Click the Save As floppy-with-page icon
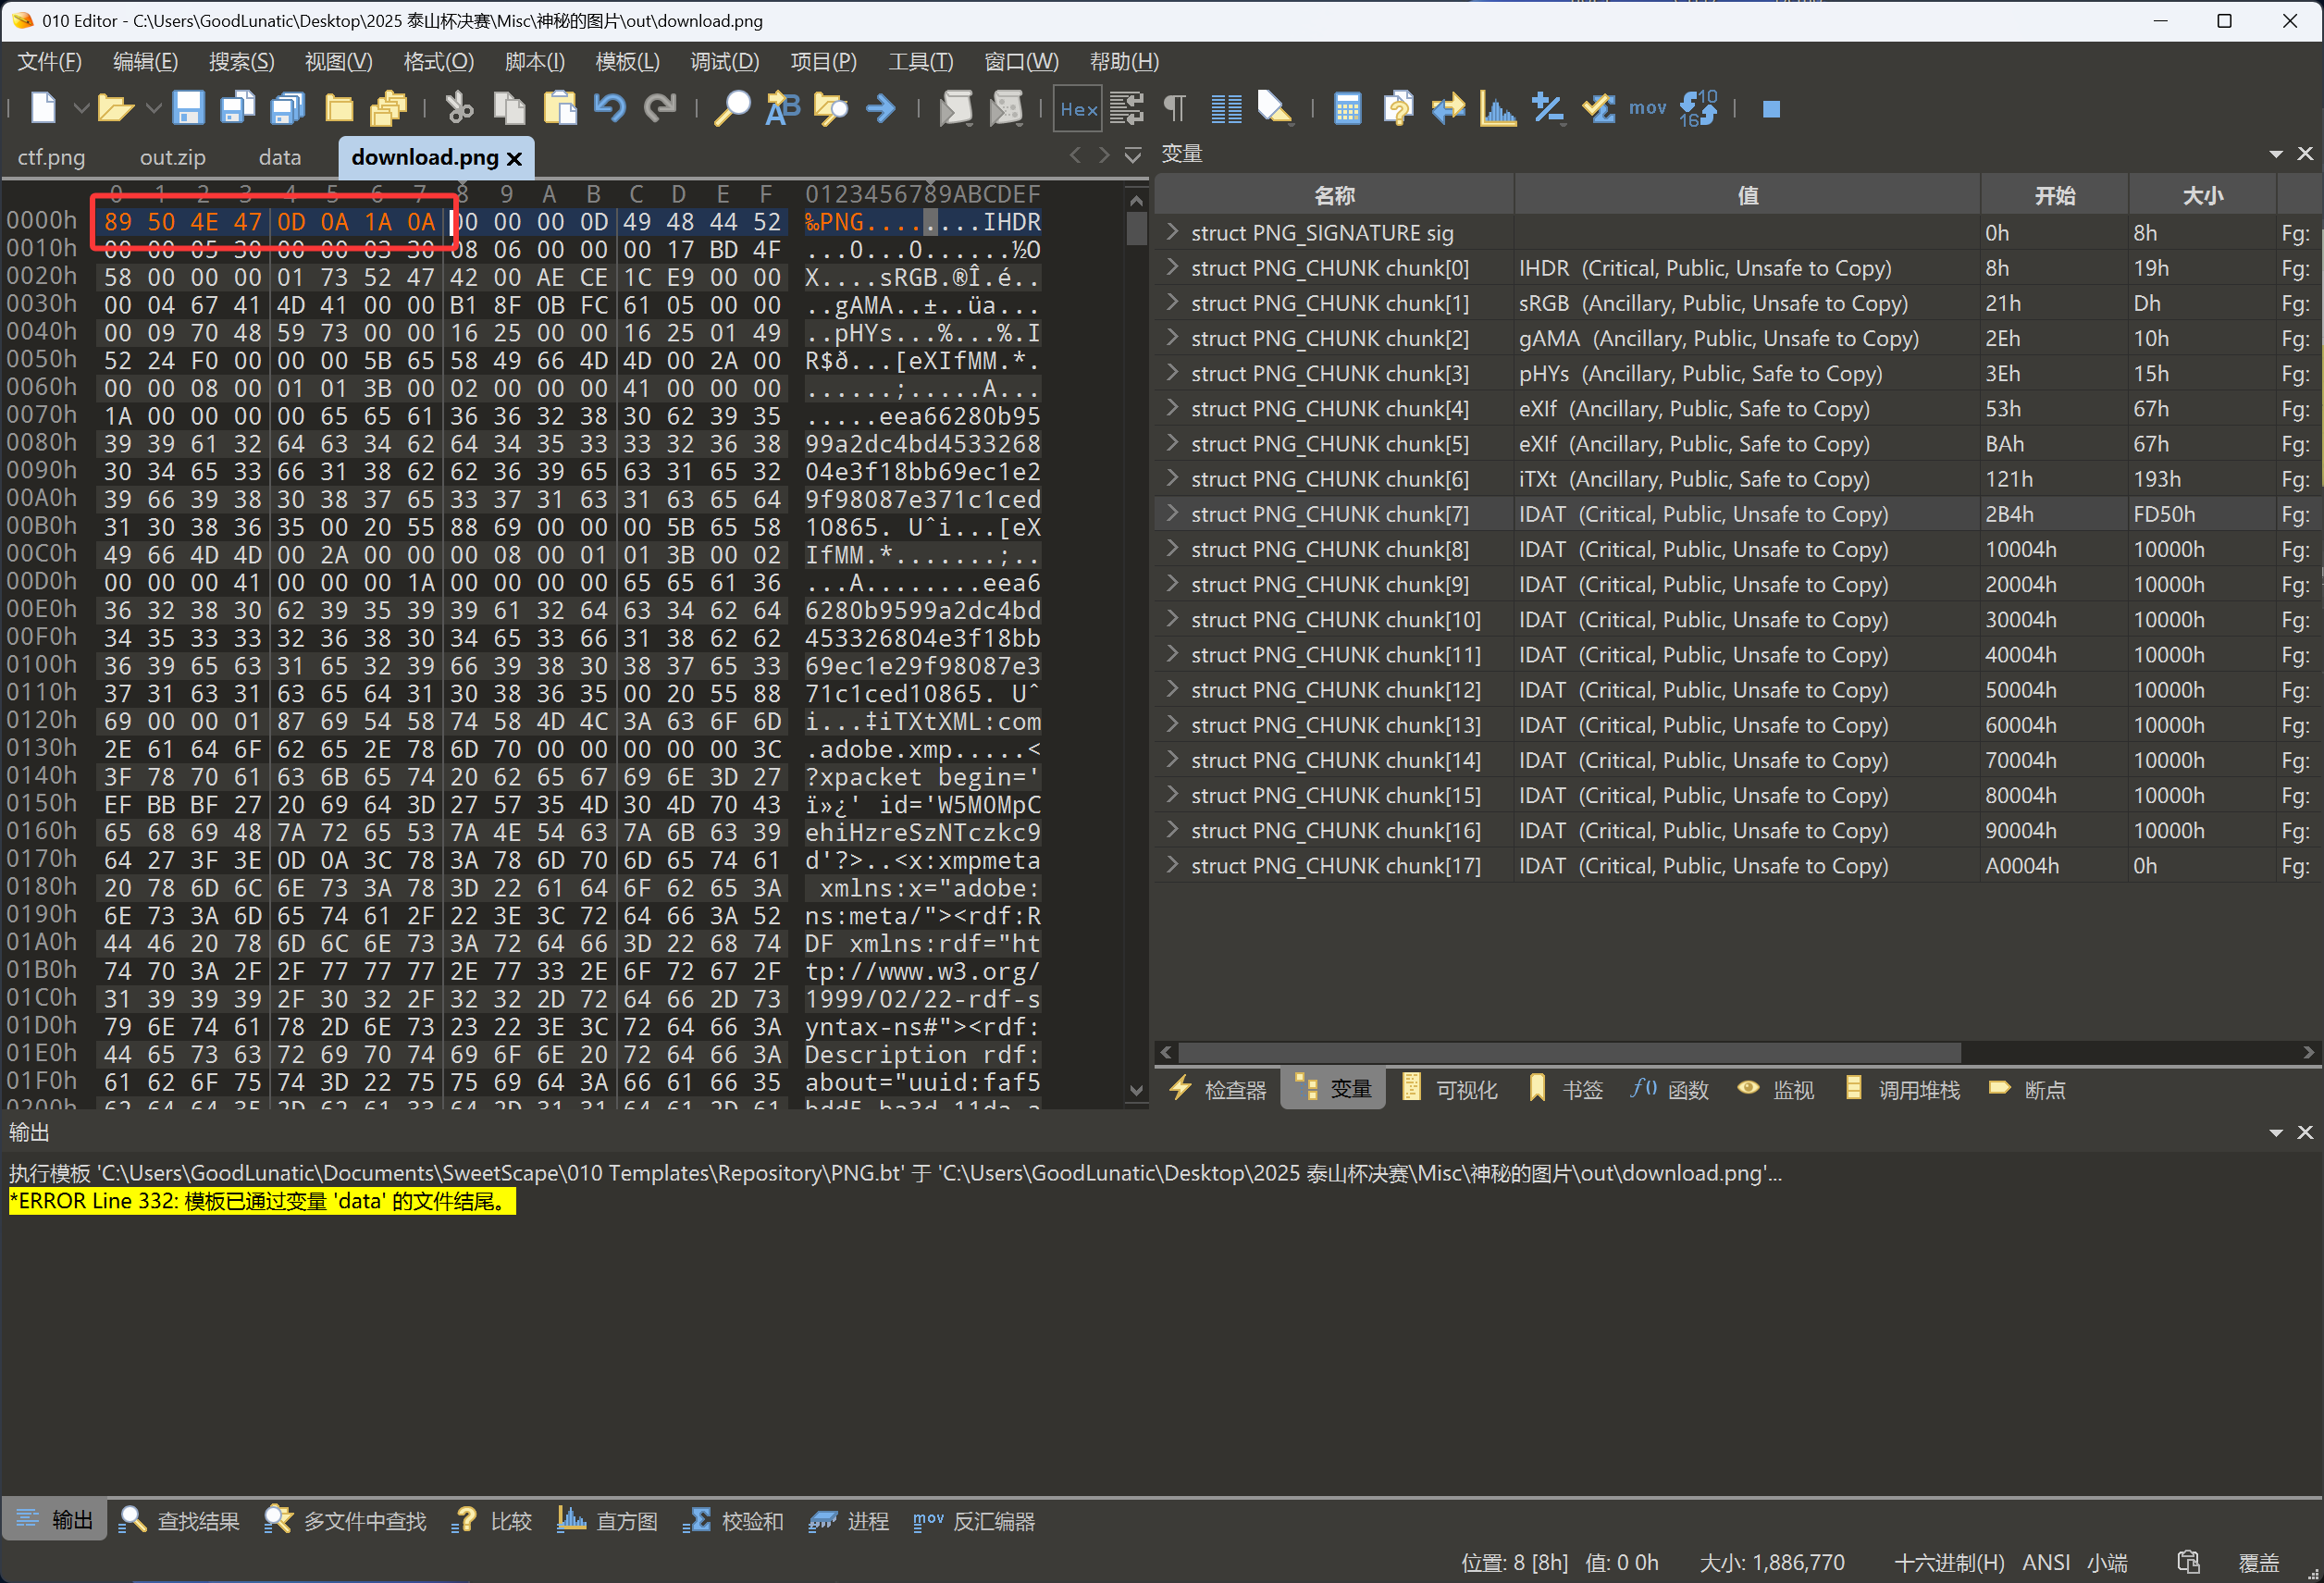 pyautogui.click(x=238, y=107)
